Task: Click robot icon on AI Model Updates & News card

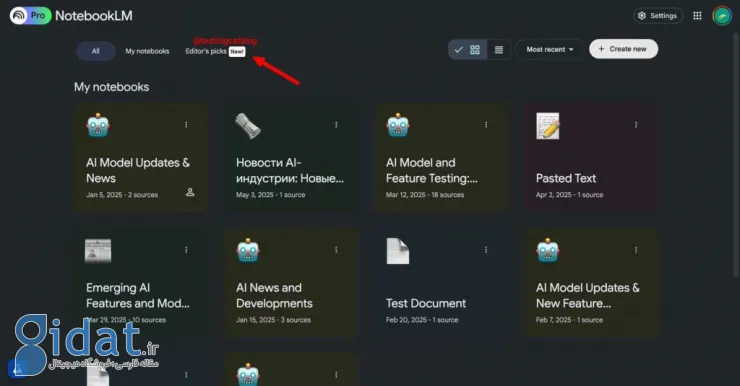Action: point(98,126)
